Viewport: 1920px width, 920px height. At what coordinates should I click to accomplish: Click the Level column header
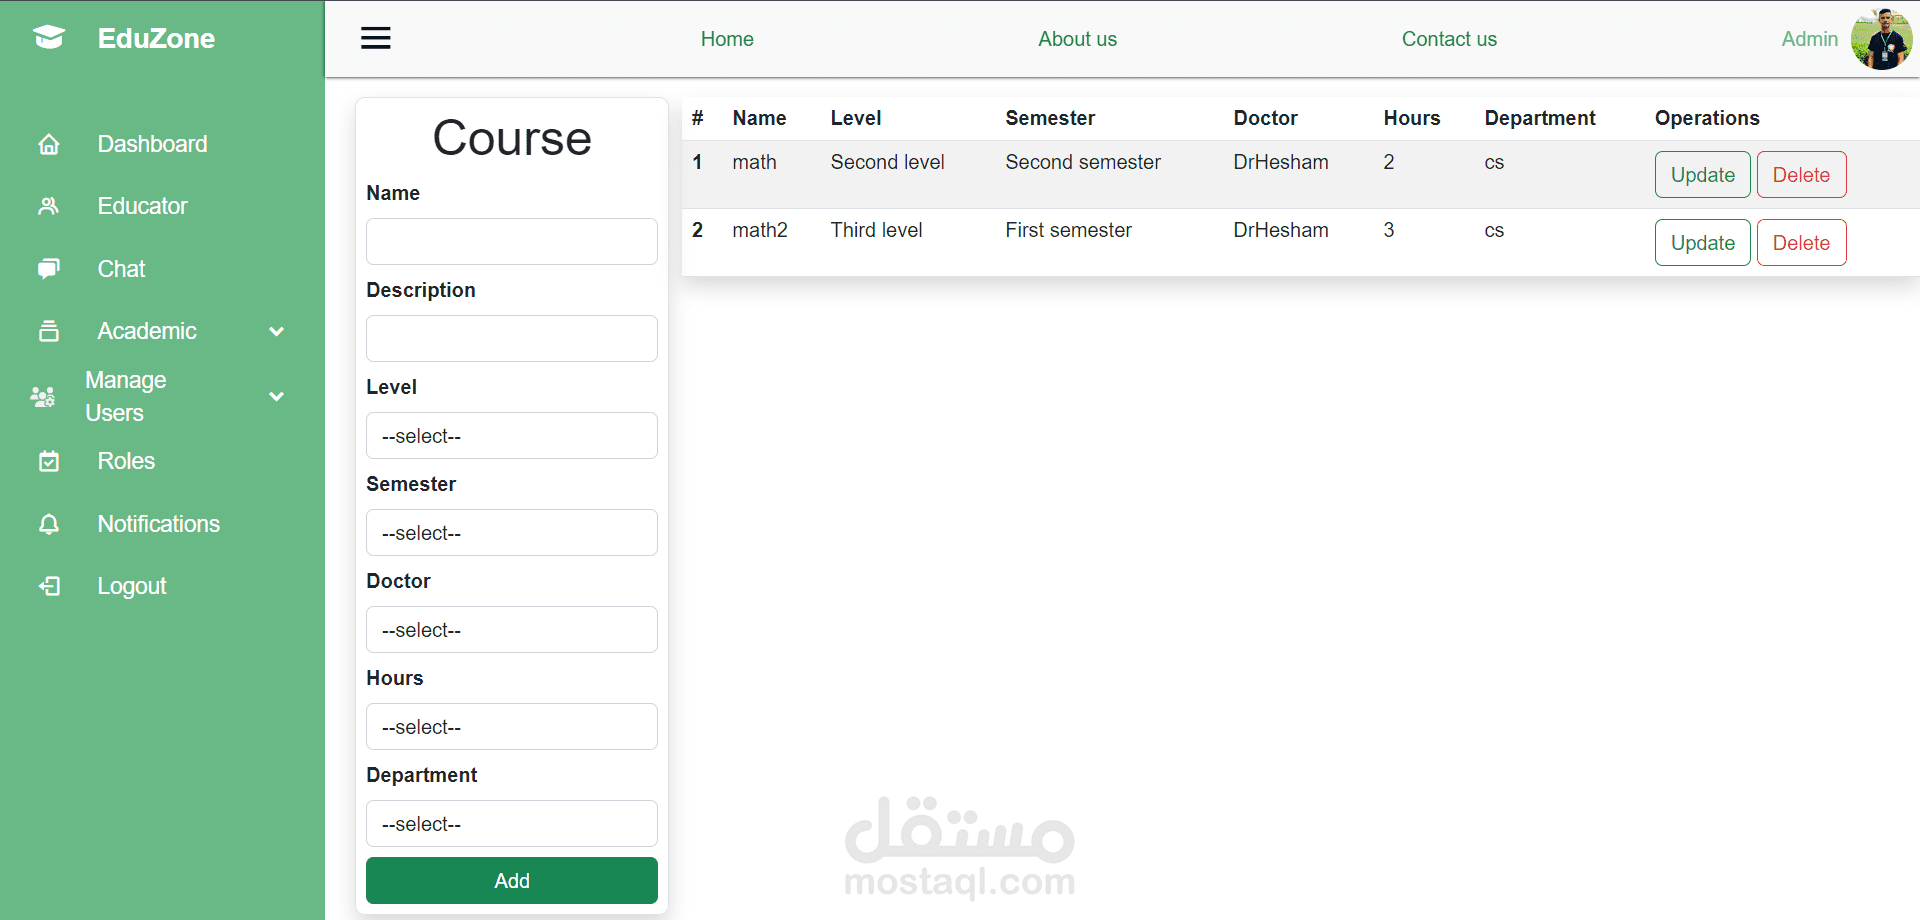click(x=856, y=118)
